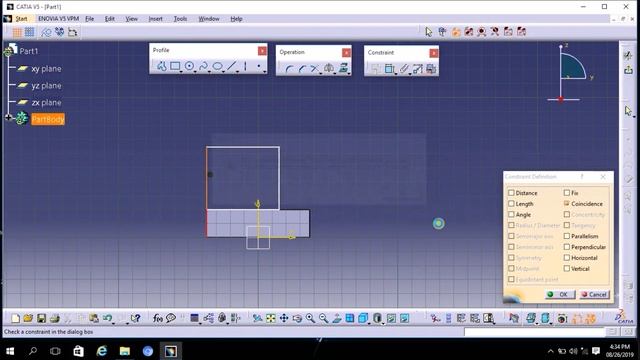Screen dimensions: 640x360
Task: Click OK in Constraint Definition dialog
Action: (560, 294)
